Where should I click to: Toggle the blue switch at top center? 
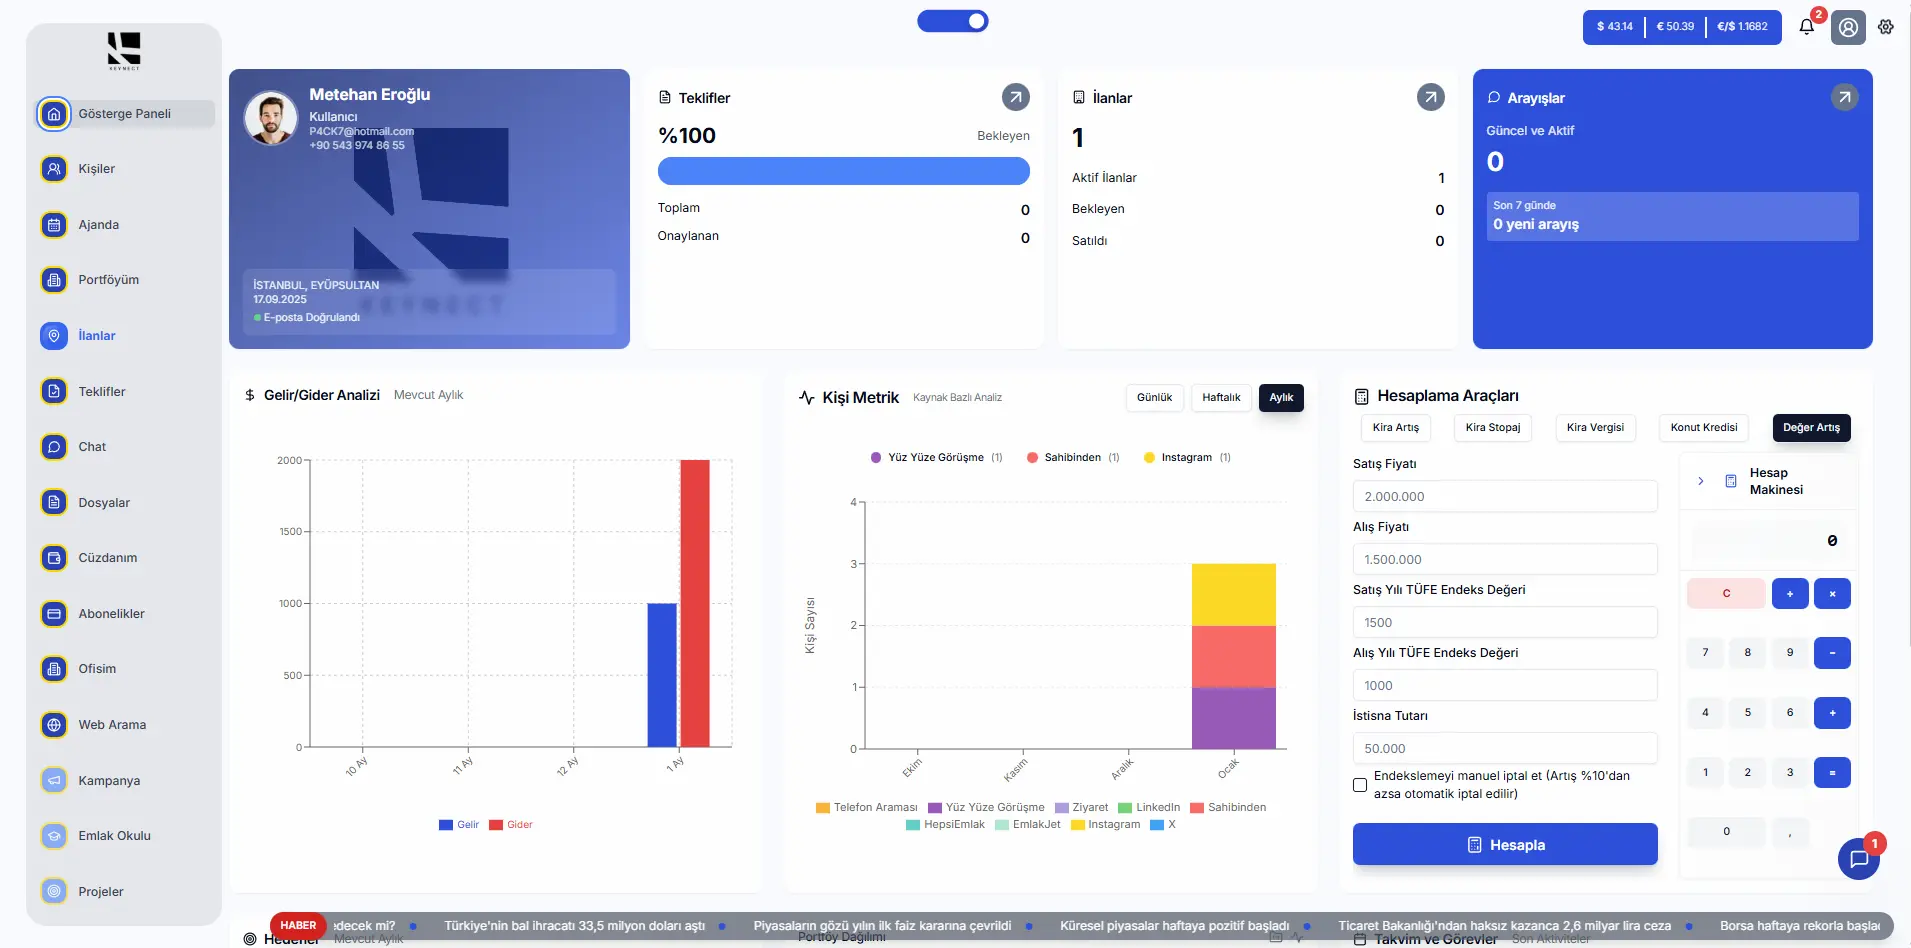(952, 21)
